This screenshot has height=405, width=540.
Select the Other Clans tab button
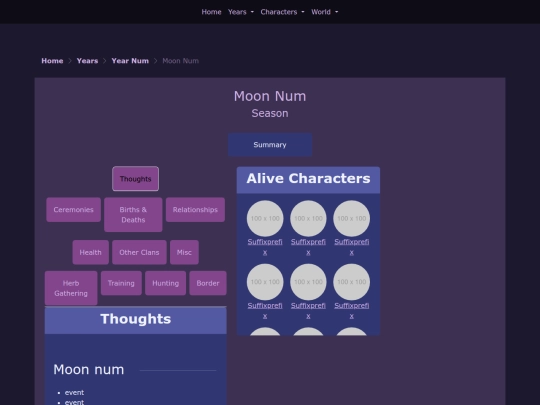point(139,252)
